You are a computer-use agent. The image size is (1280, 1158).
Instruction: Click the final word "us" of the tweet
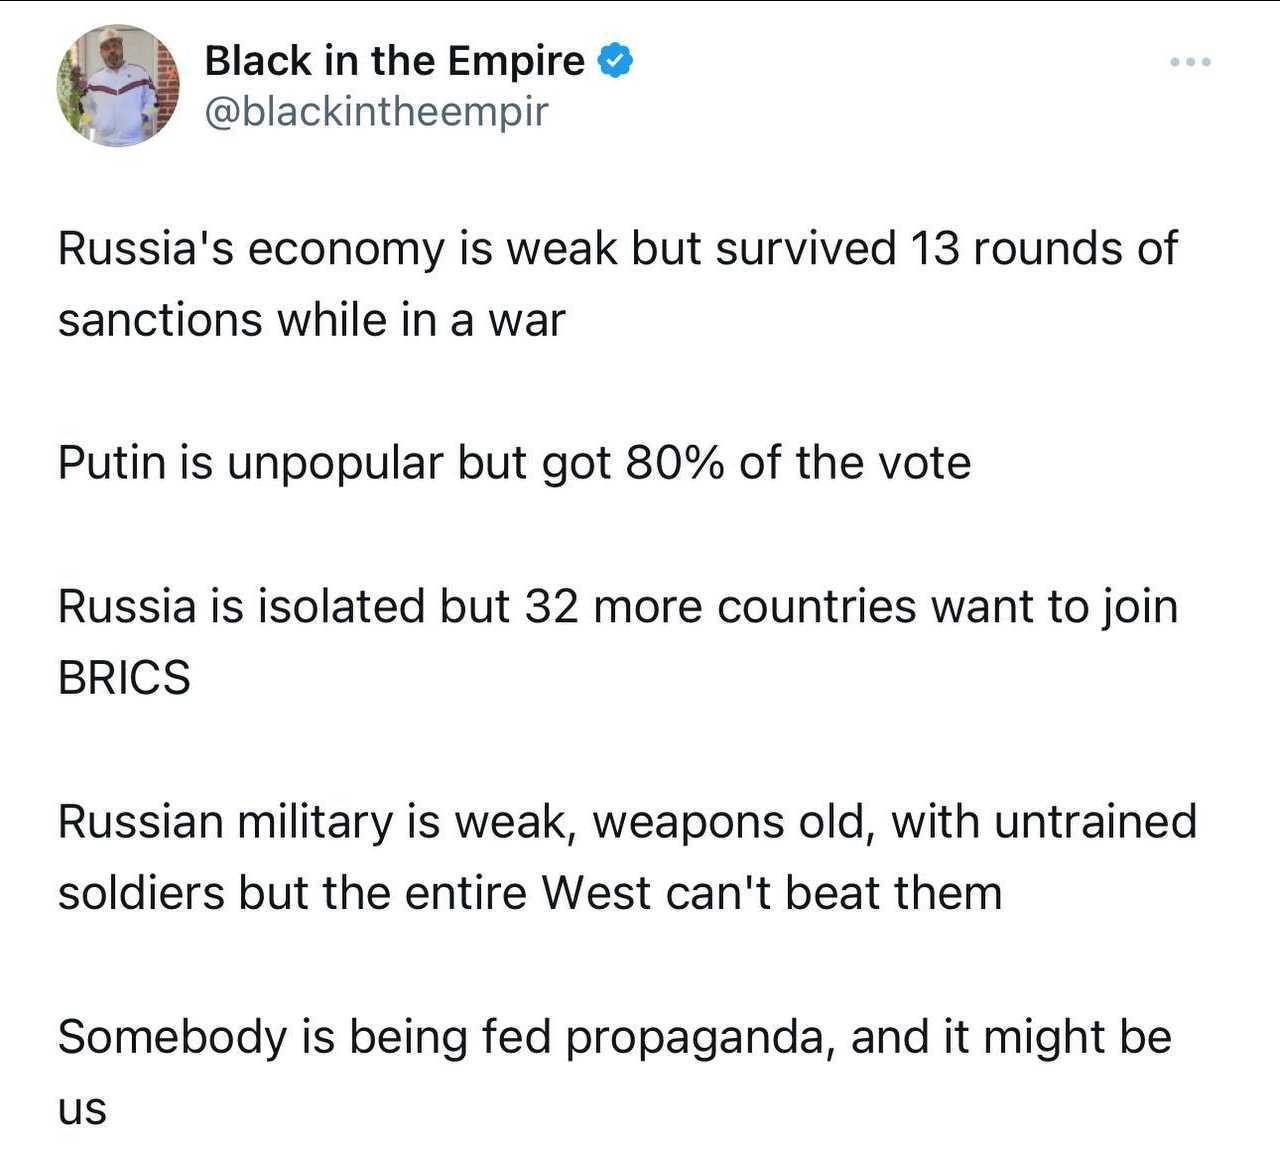[x=82, y=1109]
